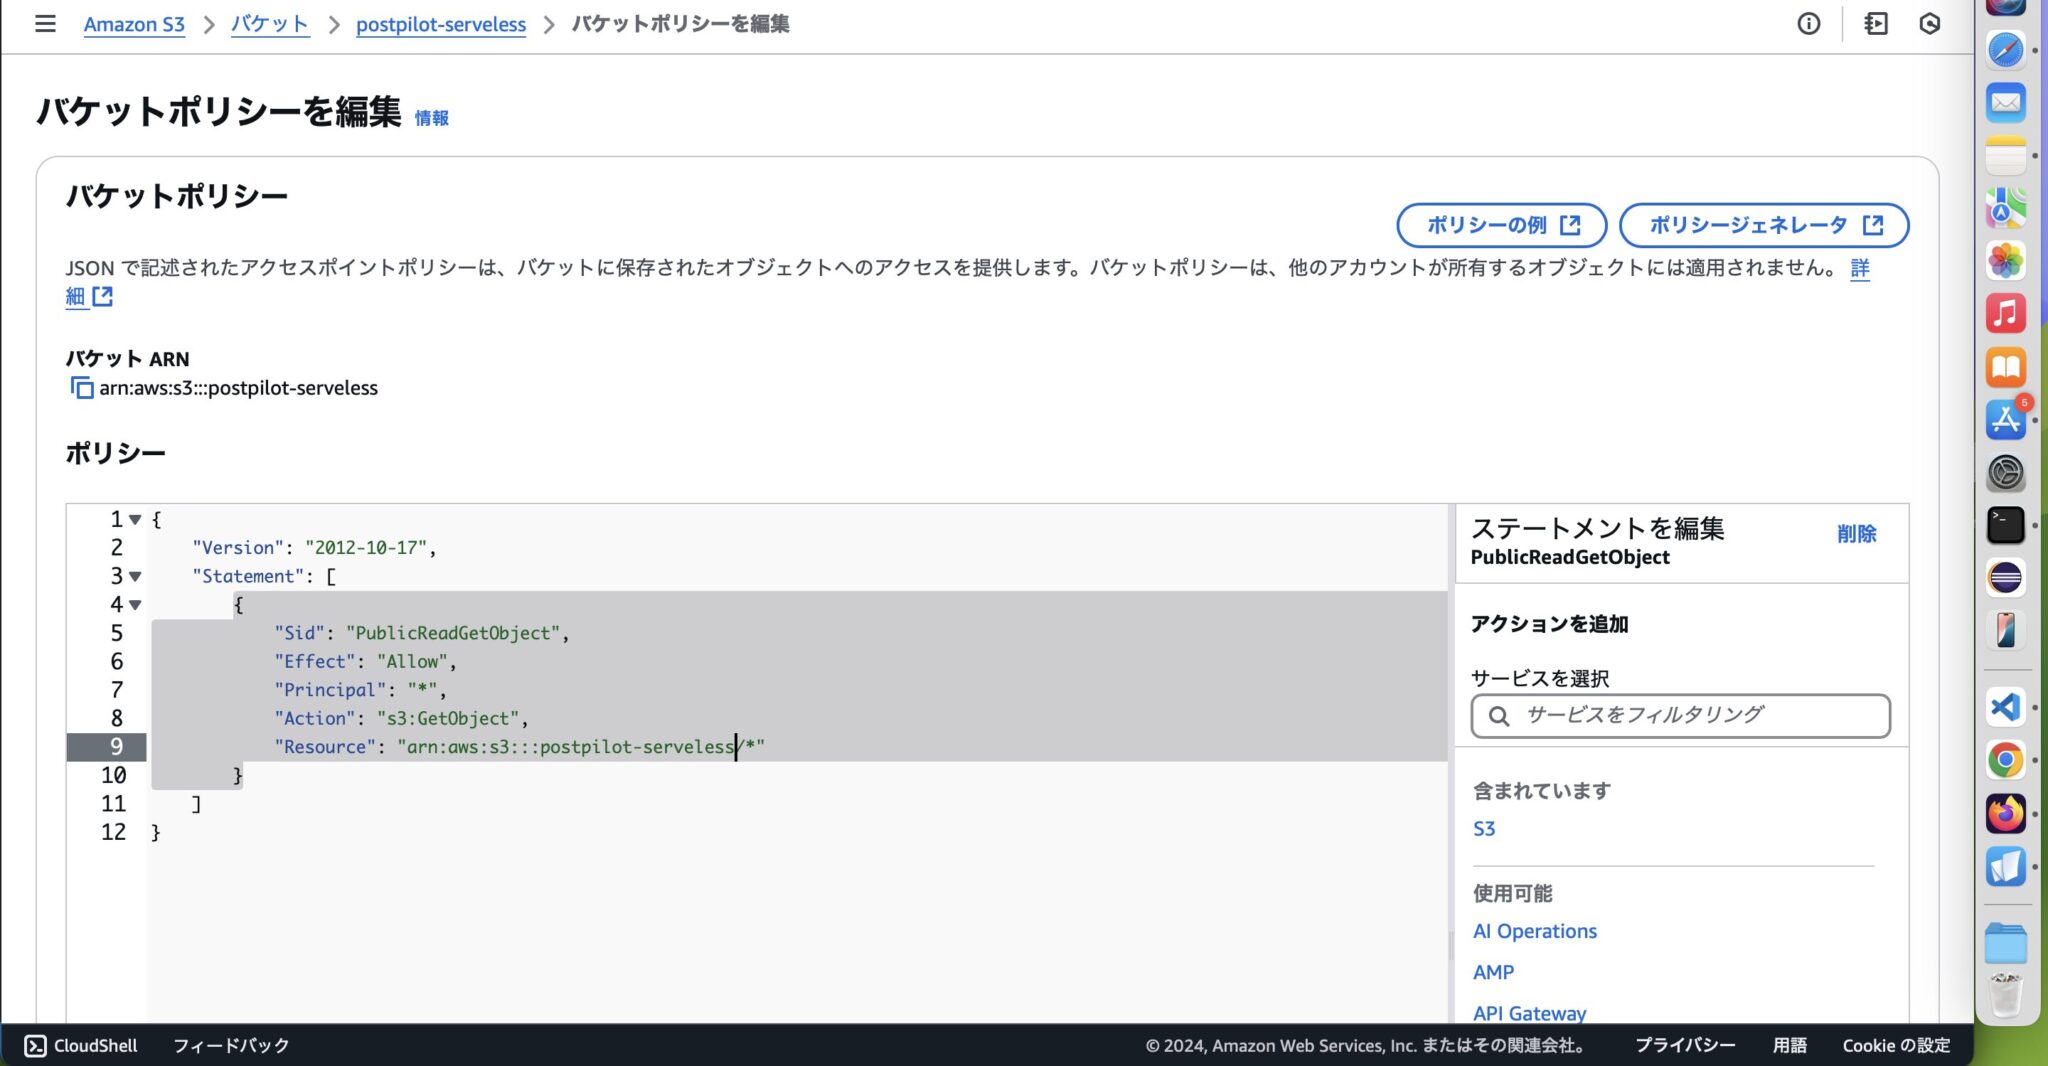Click the hexagonal CloudShell icon top right

(x=1932, y=24)
